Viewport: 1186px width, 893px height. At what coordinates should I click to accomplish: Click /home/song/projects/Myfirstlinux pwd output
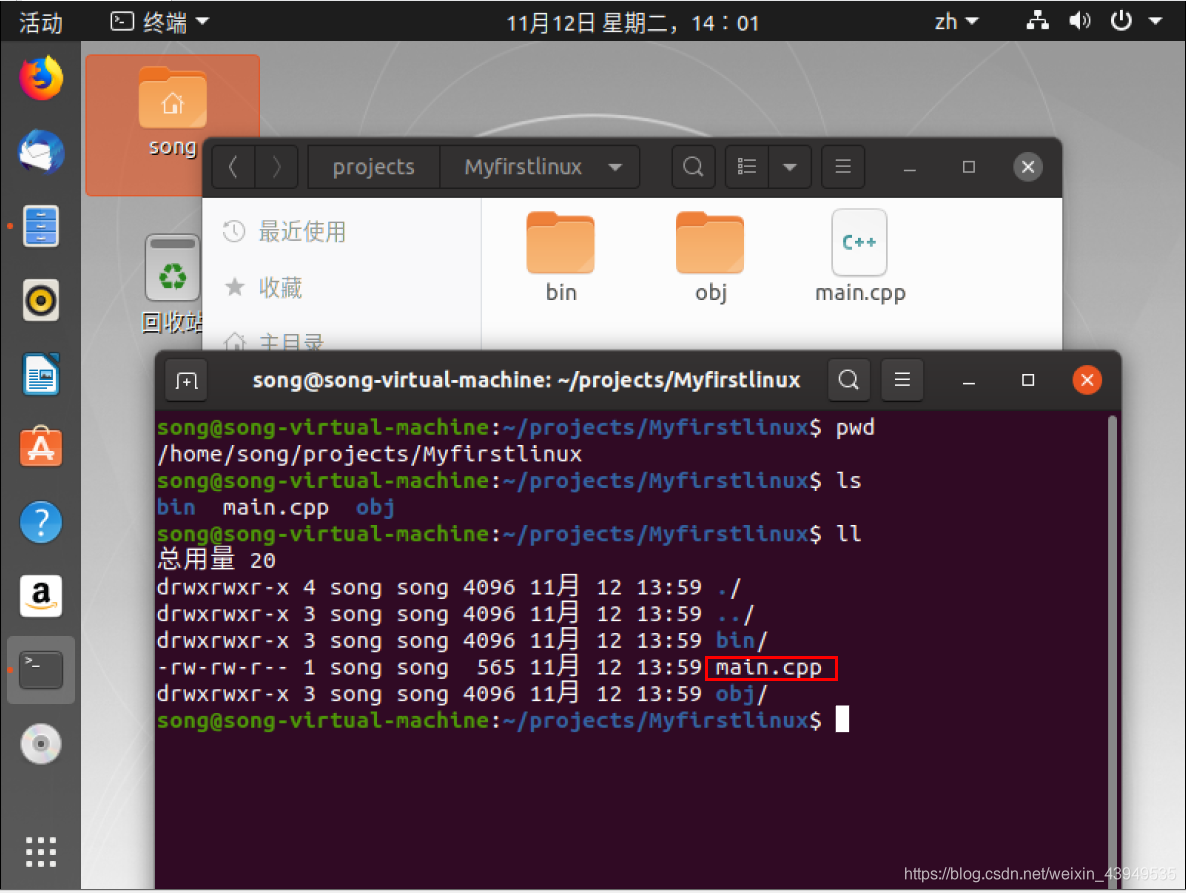pyautogui.click(x=370, y=454)
